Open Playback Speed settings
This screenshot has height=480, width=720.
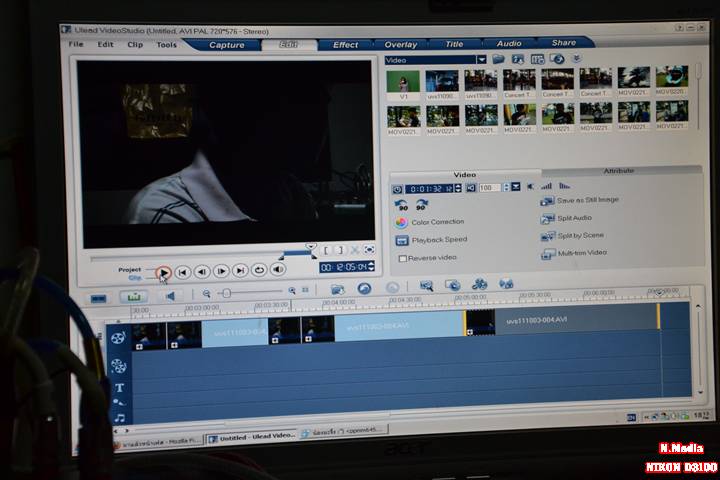pyautogui.click(x=431, y=240)
